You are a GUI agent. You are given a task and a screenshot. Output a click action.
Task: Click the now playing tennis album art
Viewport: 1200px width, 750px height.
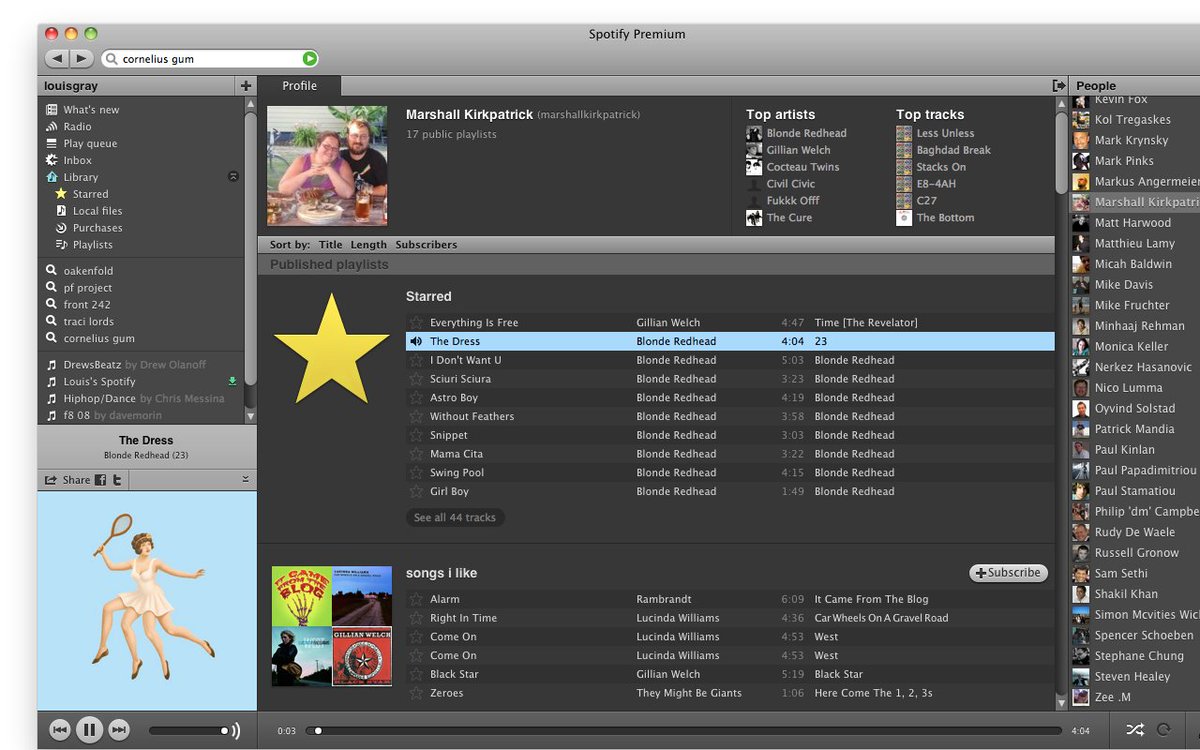tap(147, 601)
